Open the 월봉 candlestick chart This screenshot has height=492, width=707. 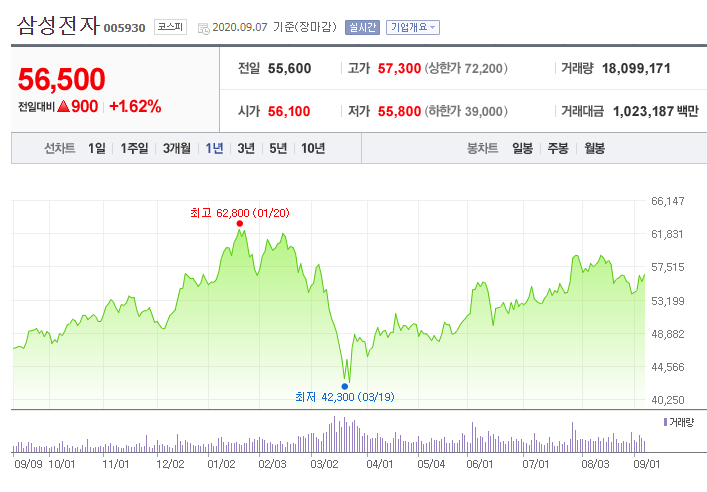(595, 148)
